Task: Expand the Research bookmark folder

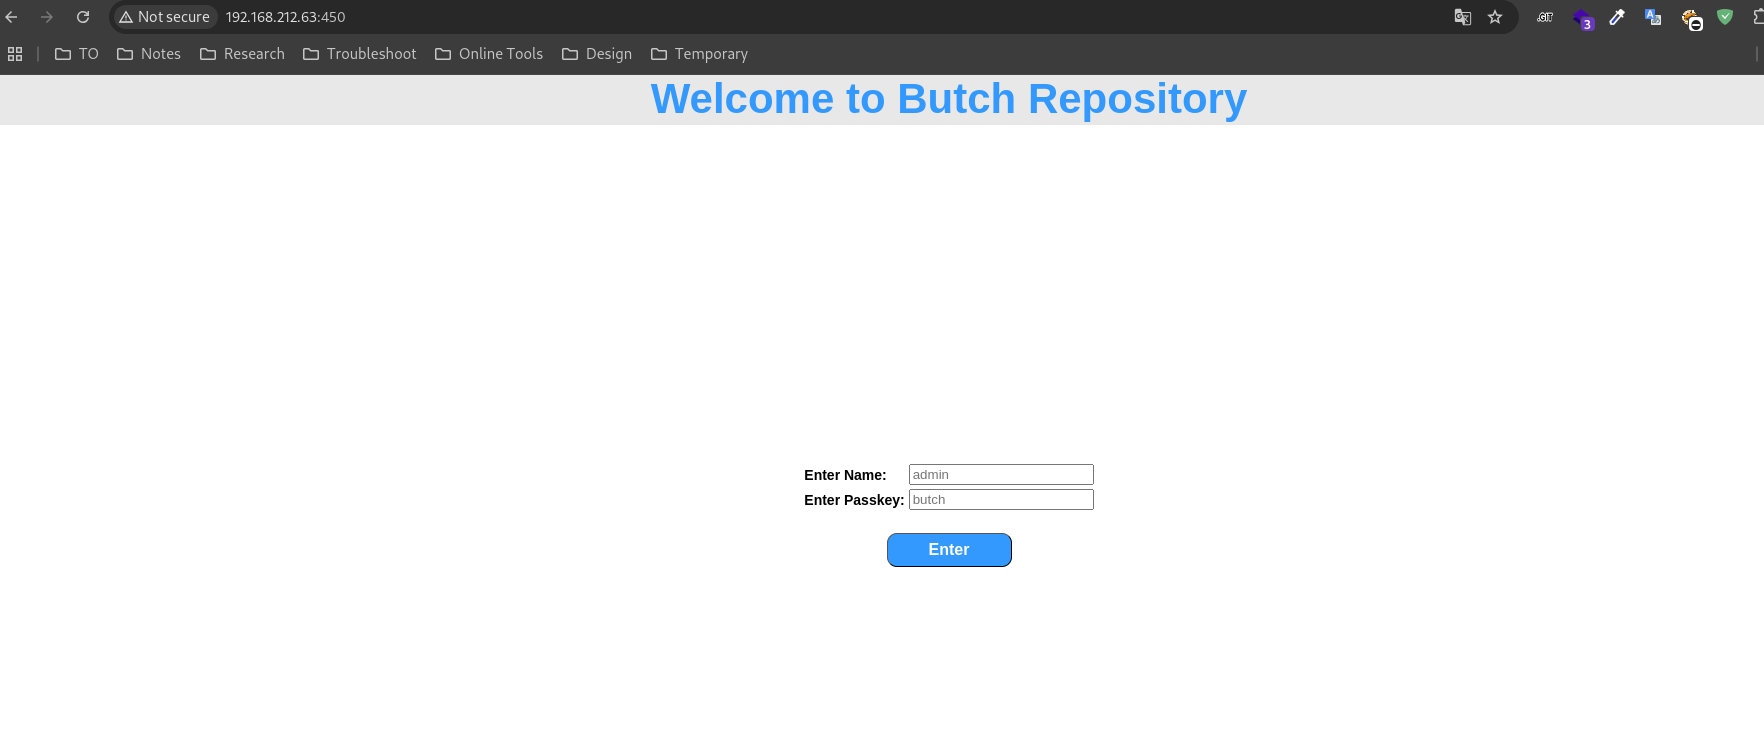Action: (x=242, y=54)
